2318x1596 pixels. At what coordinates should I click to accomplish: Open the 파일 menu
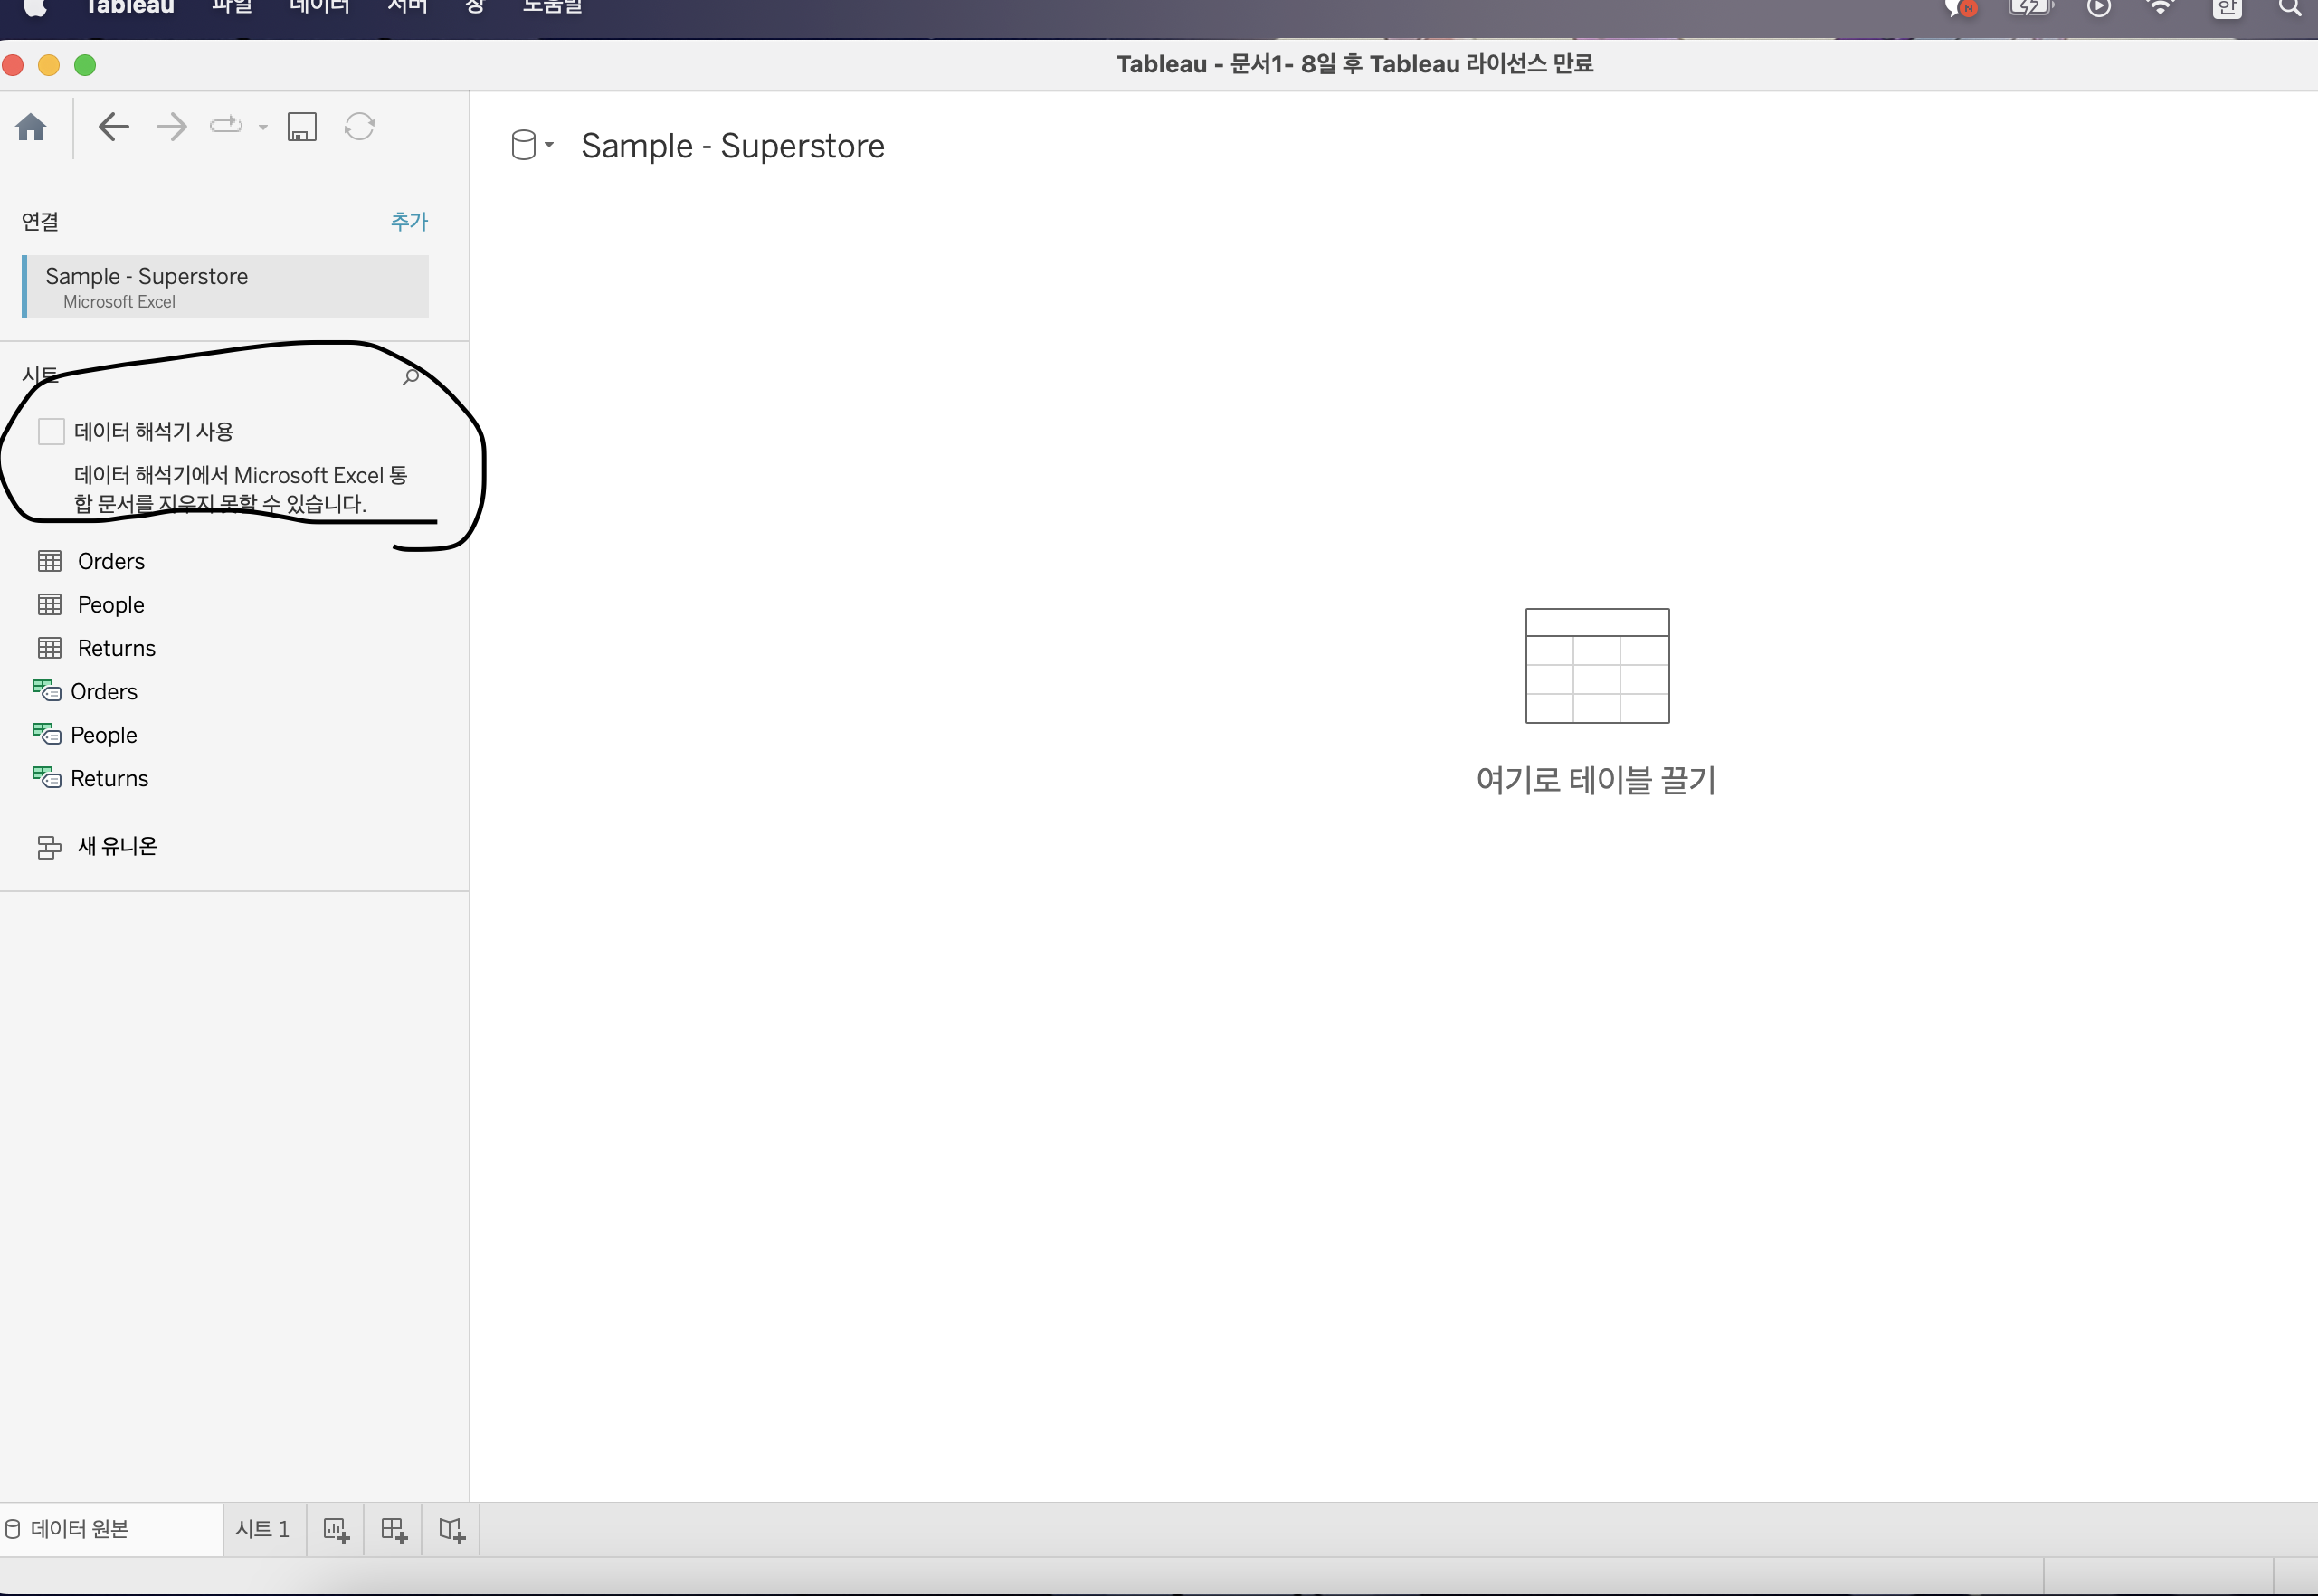pos(232,8)
